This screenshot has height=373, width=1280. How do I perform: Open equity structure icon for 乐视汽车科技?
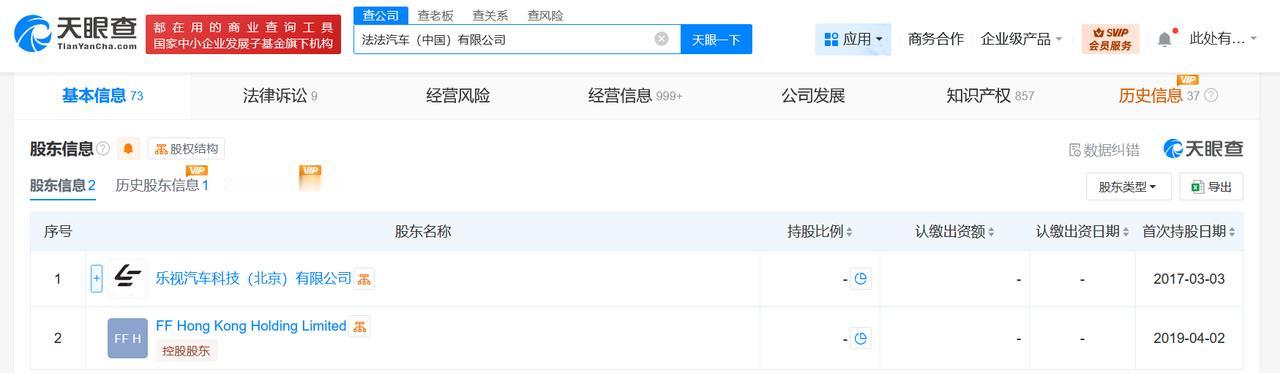364,278
